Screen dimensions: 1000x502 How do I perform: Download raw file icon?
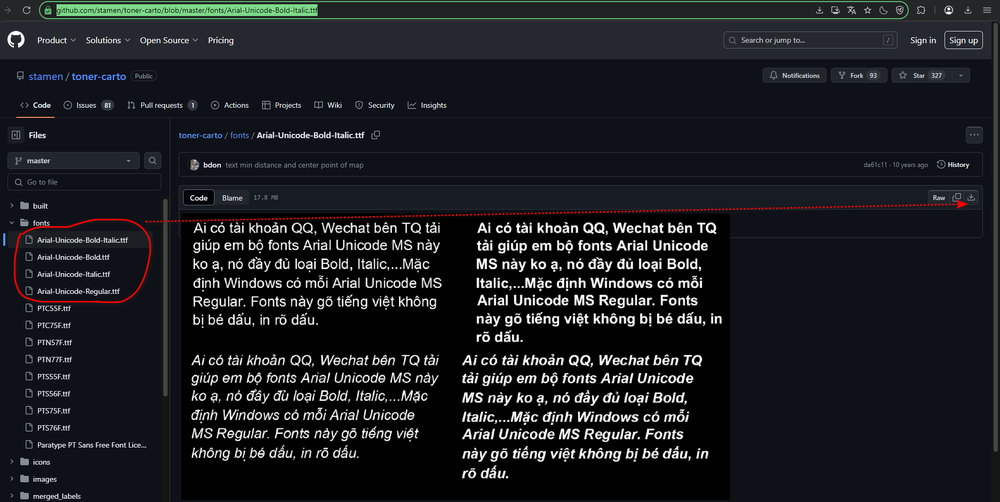click(x=971, y=198)
